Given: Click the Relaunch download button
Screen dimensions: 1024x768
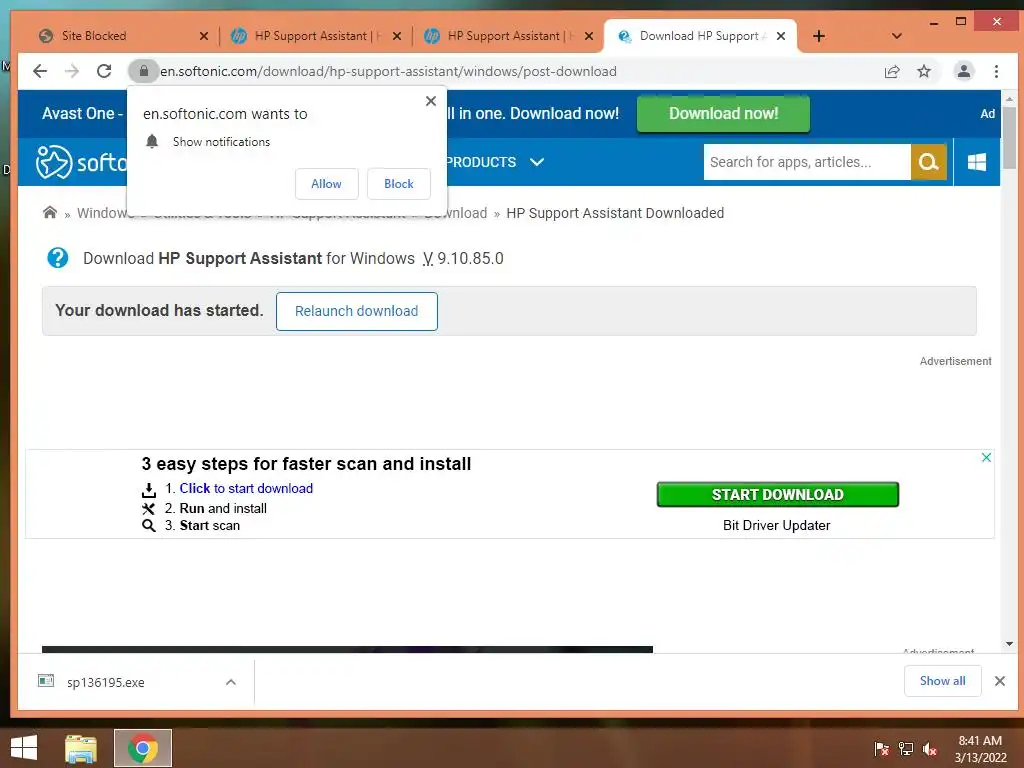Looking at the screenshot, I should pos(357,312).
